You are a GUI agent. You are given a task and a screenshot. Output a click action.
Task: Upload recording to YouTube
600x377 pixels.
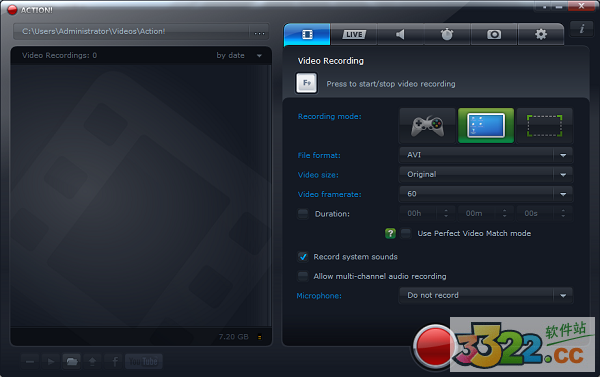[143, 361]
